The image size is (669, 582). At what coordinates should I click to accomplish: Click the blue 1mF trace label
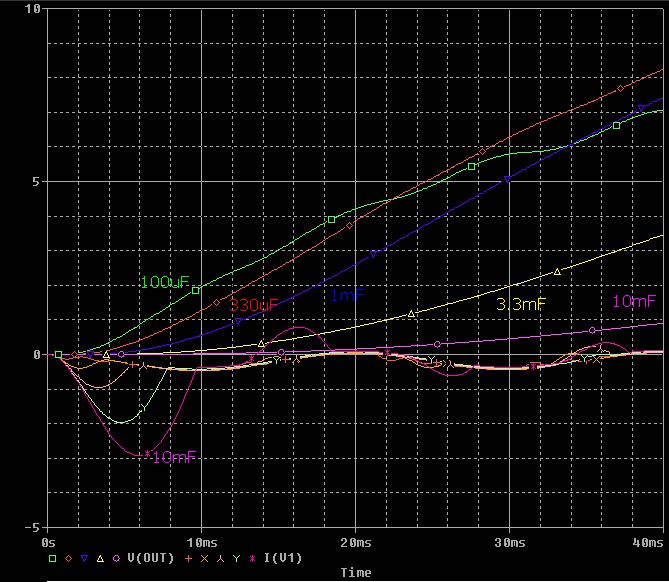pos(347,295)
